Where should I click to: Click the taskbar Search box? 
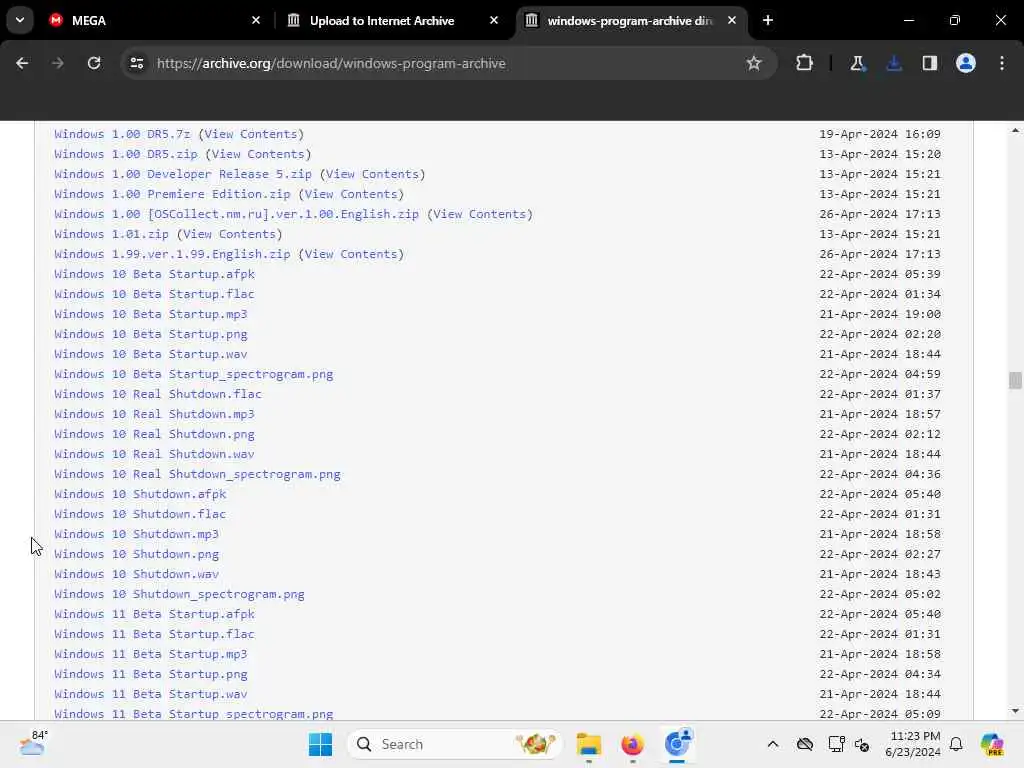click(455, 744)
